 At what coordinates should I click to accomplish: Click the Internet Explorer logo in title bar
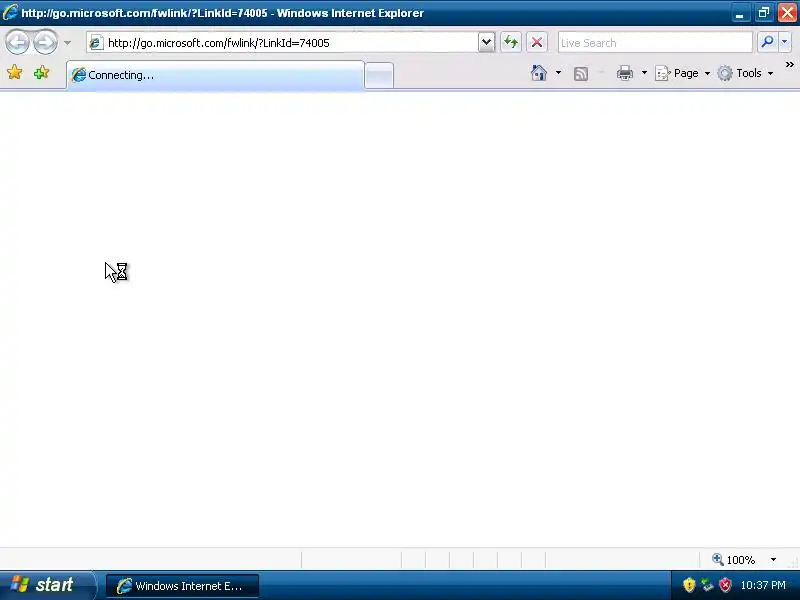coord(10,12)
